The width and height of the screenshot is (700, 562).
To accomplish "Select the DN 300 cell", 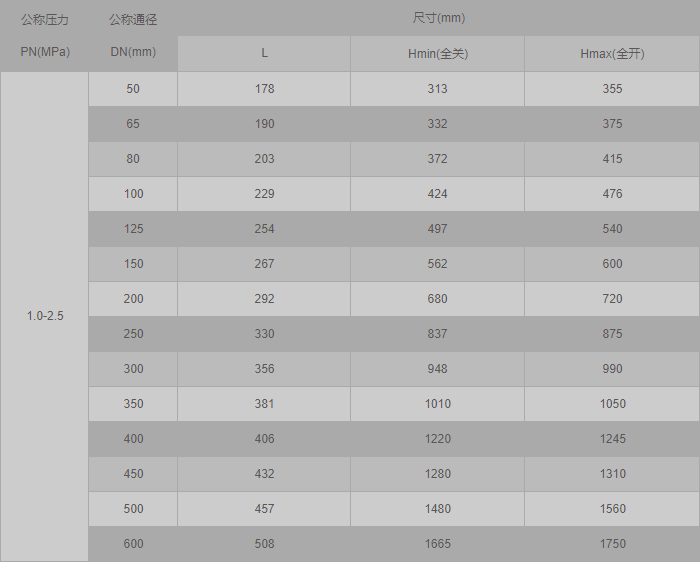I will [x=133, y=369].
